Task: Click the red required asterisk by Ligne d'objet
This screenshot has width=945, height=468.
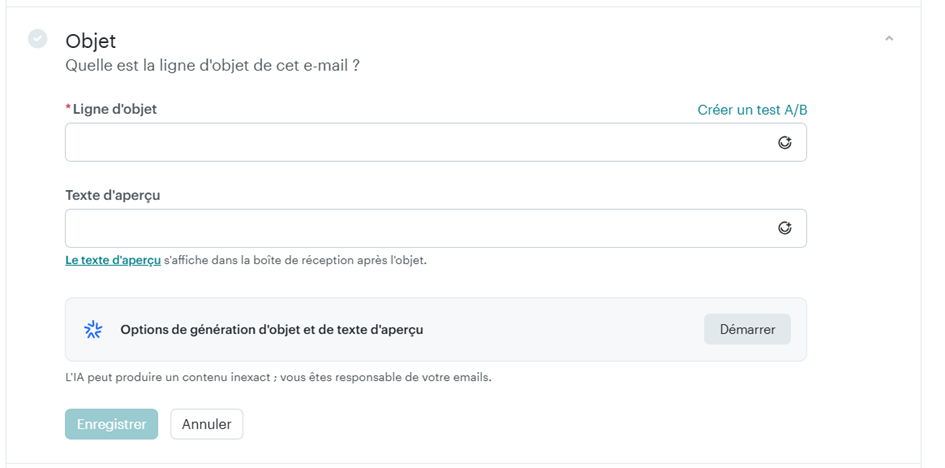Action: [x=68, y=109]
